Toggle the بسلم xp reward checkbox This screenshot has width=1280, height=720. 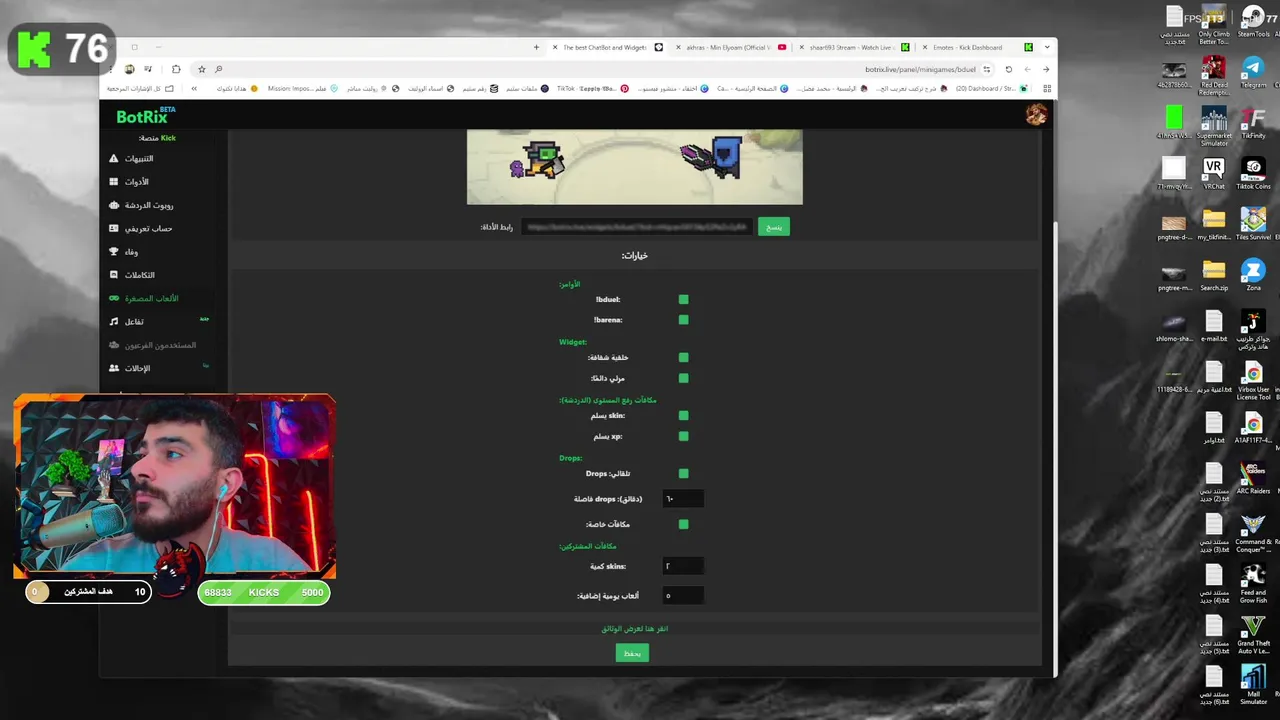684,436
